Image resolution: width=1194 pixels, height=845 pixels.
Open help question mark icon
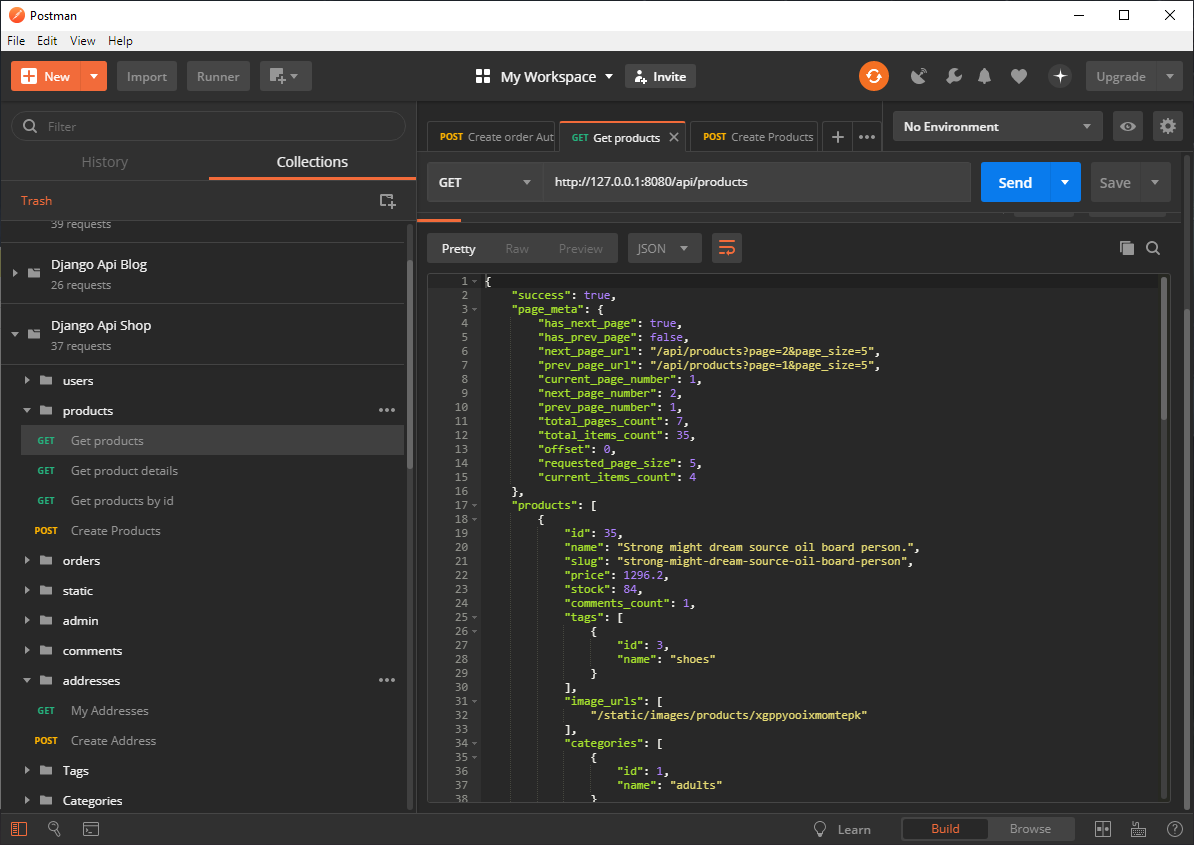[1175, 829]
